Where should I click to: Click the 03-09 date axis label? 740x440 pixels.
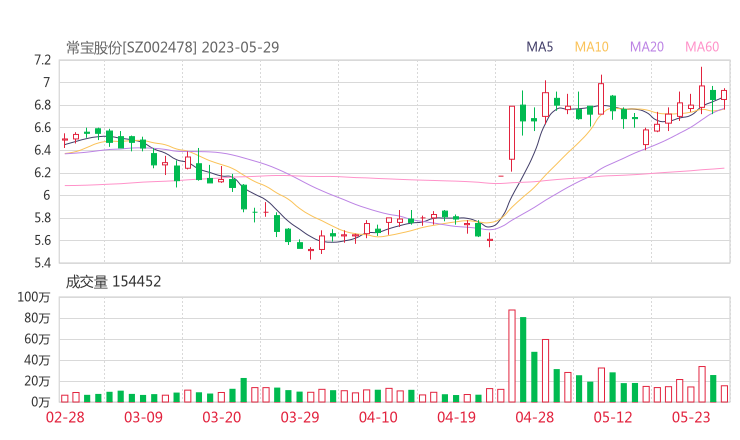(x=143, y=417)
